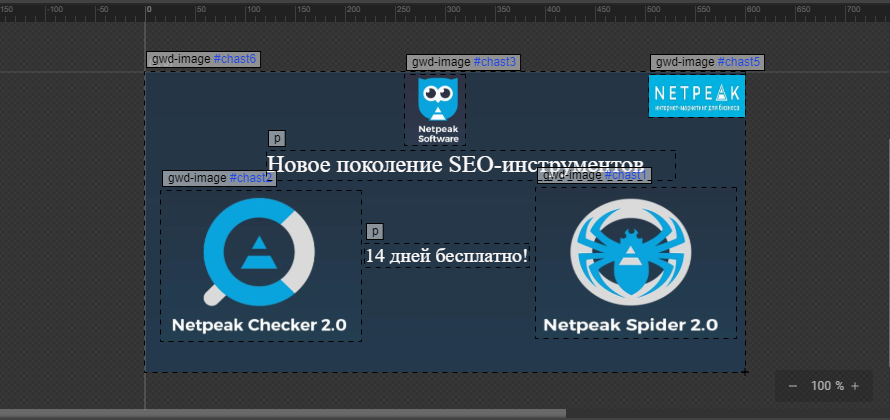The height and width of the screenshot is (420, 890).
Task: Select the Netpeak Spider 2.0 image
Action: [636, 263]
